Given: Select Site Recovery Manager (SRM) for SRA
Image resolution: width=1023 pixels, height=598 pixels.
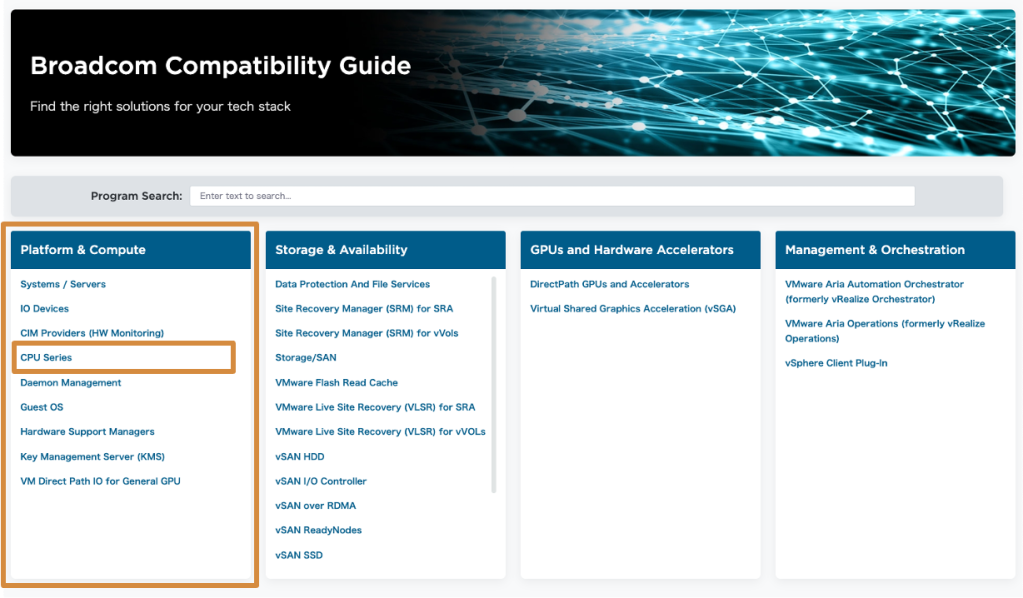Looking at the screenshot, I should (364, 308).
